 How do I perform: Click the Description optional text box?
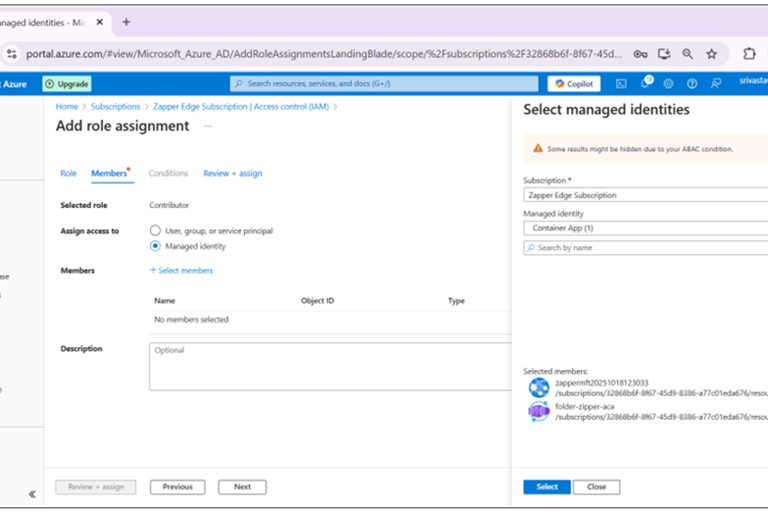331,366
